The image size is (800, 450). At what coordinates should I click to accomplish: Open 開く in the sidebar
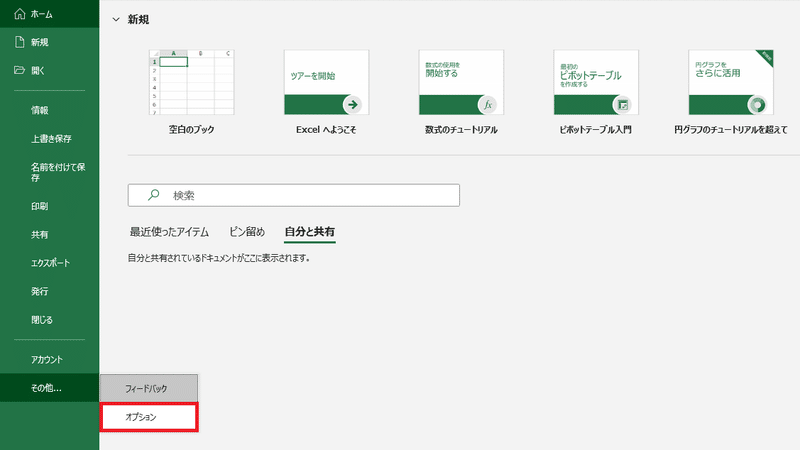49,70
